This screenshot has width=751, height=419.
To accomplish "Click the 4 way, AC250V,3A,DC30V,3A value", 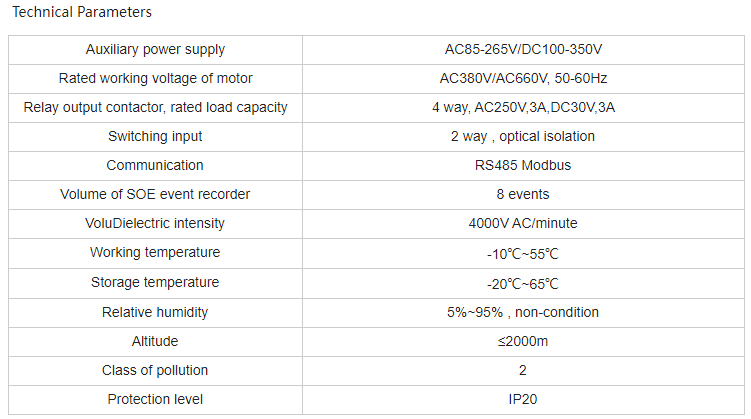I will click(523, 107).
